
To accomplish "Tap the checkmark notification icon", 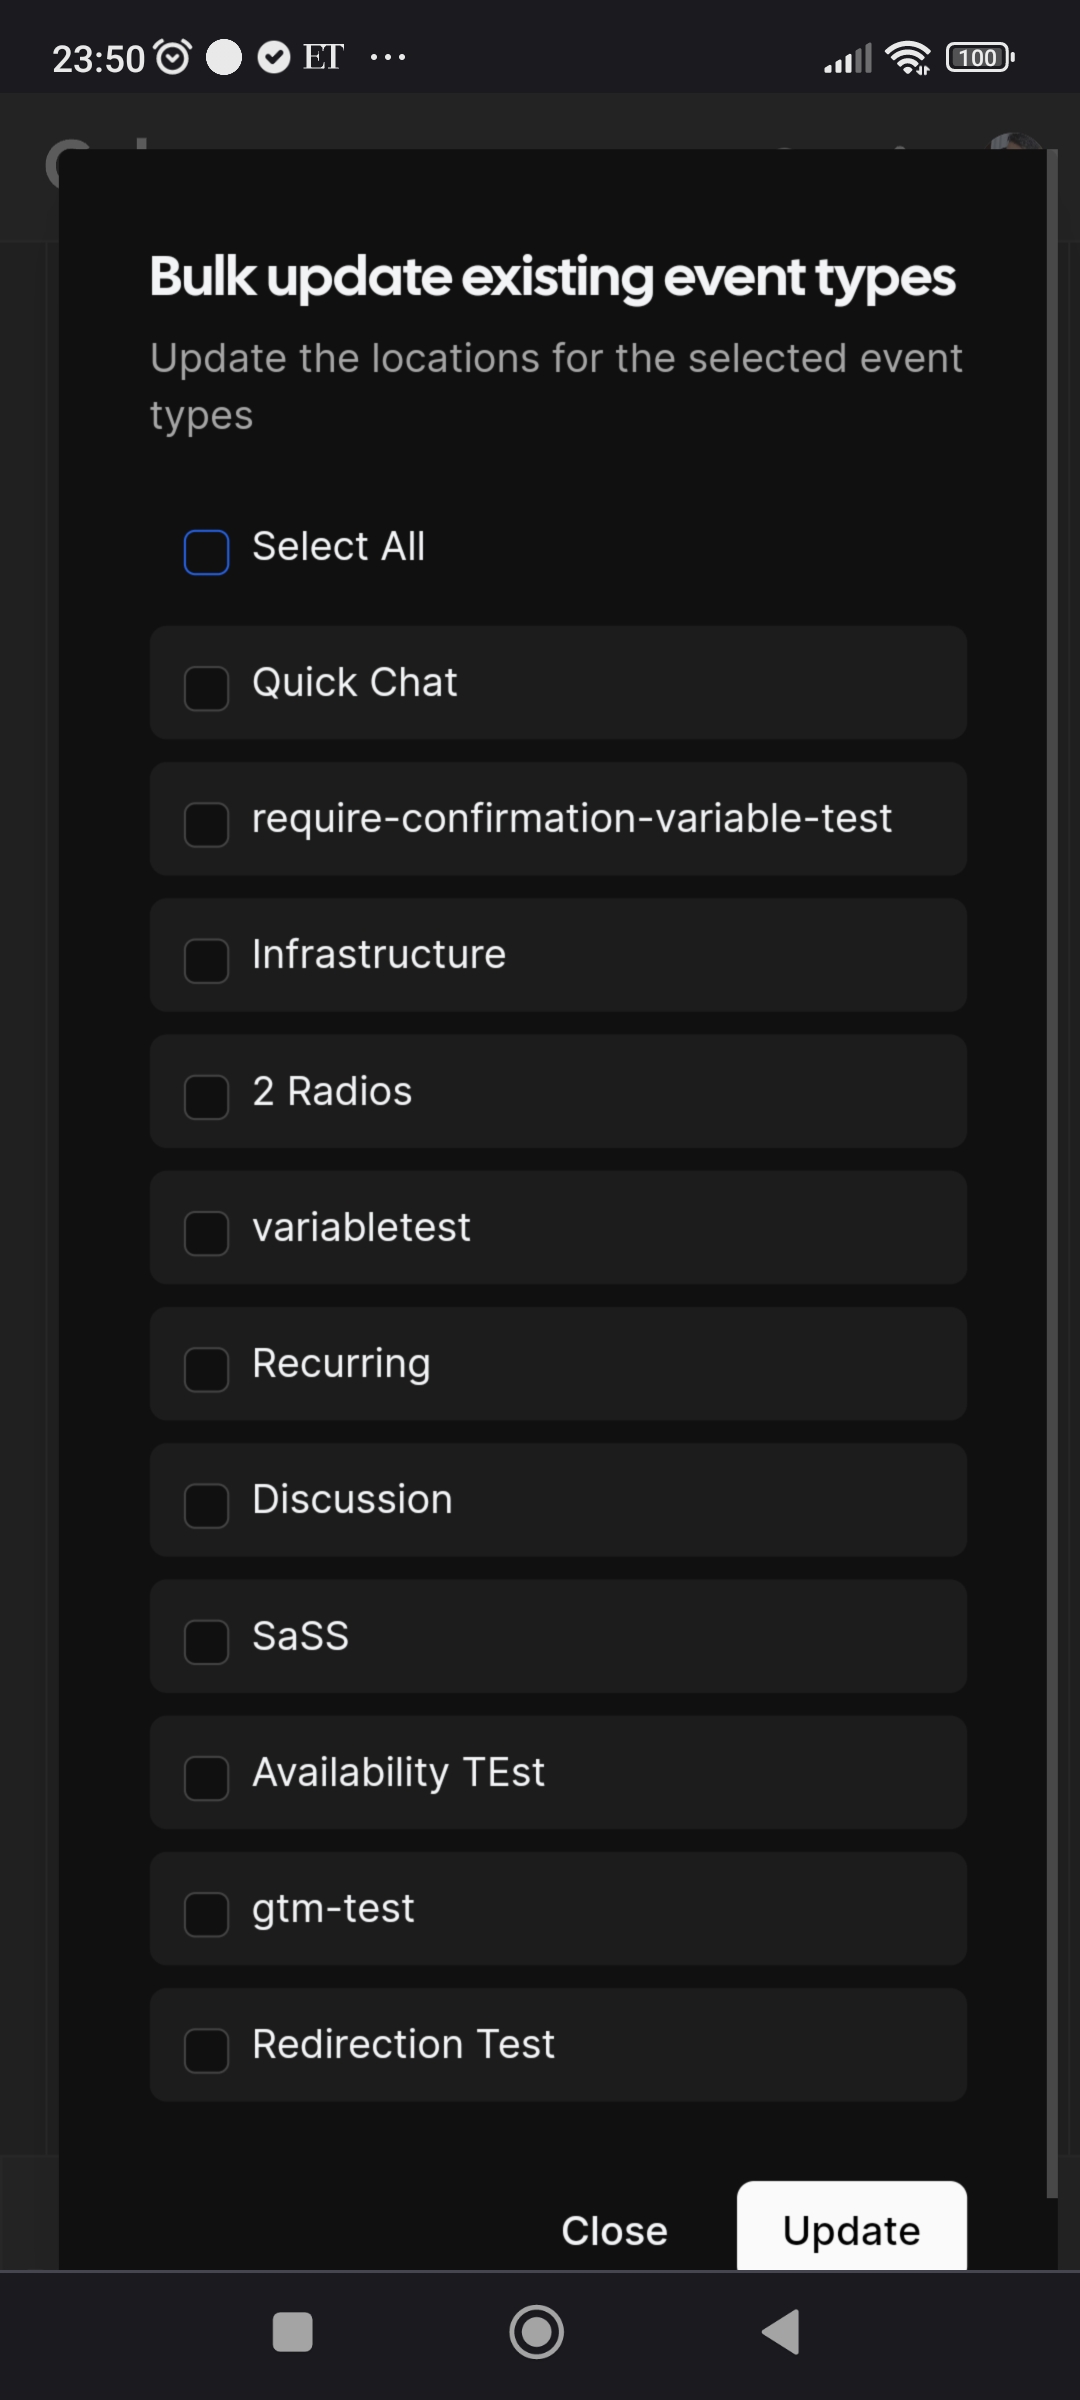I will click(x=272, y=55).
